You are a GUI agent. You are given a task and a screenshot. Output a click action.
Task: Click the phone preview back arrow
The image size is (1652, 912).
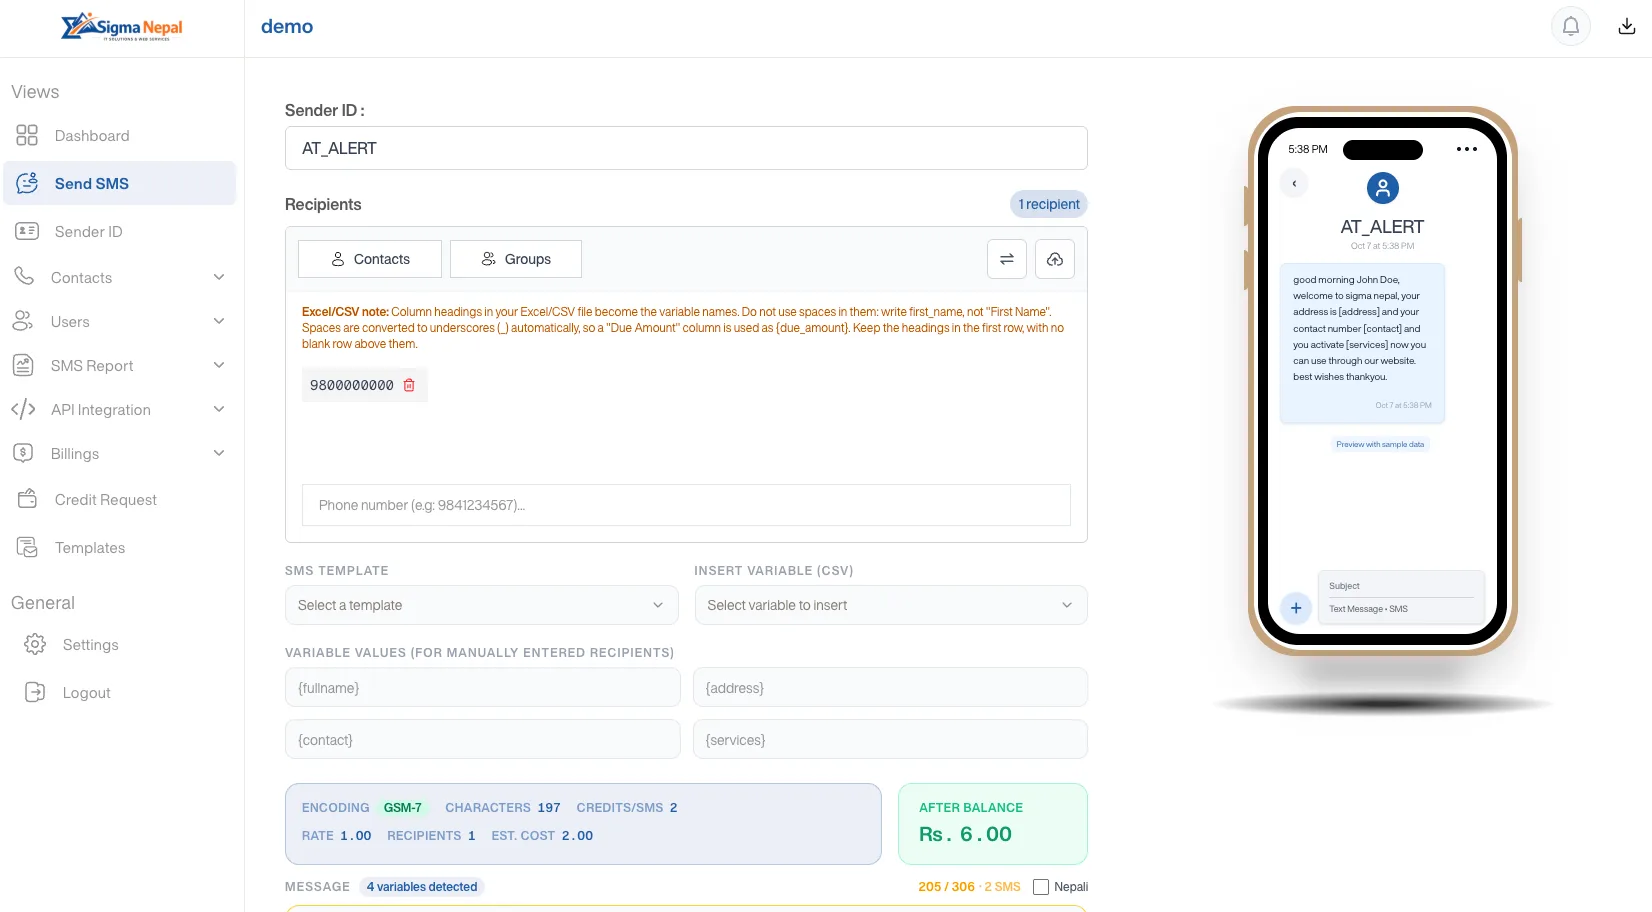(x=1294, y=184)
